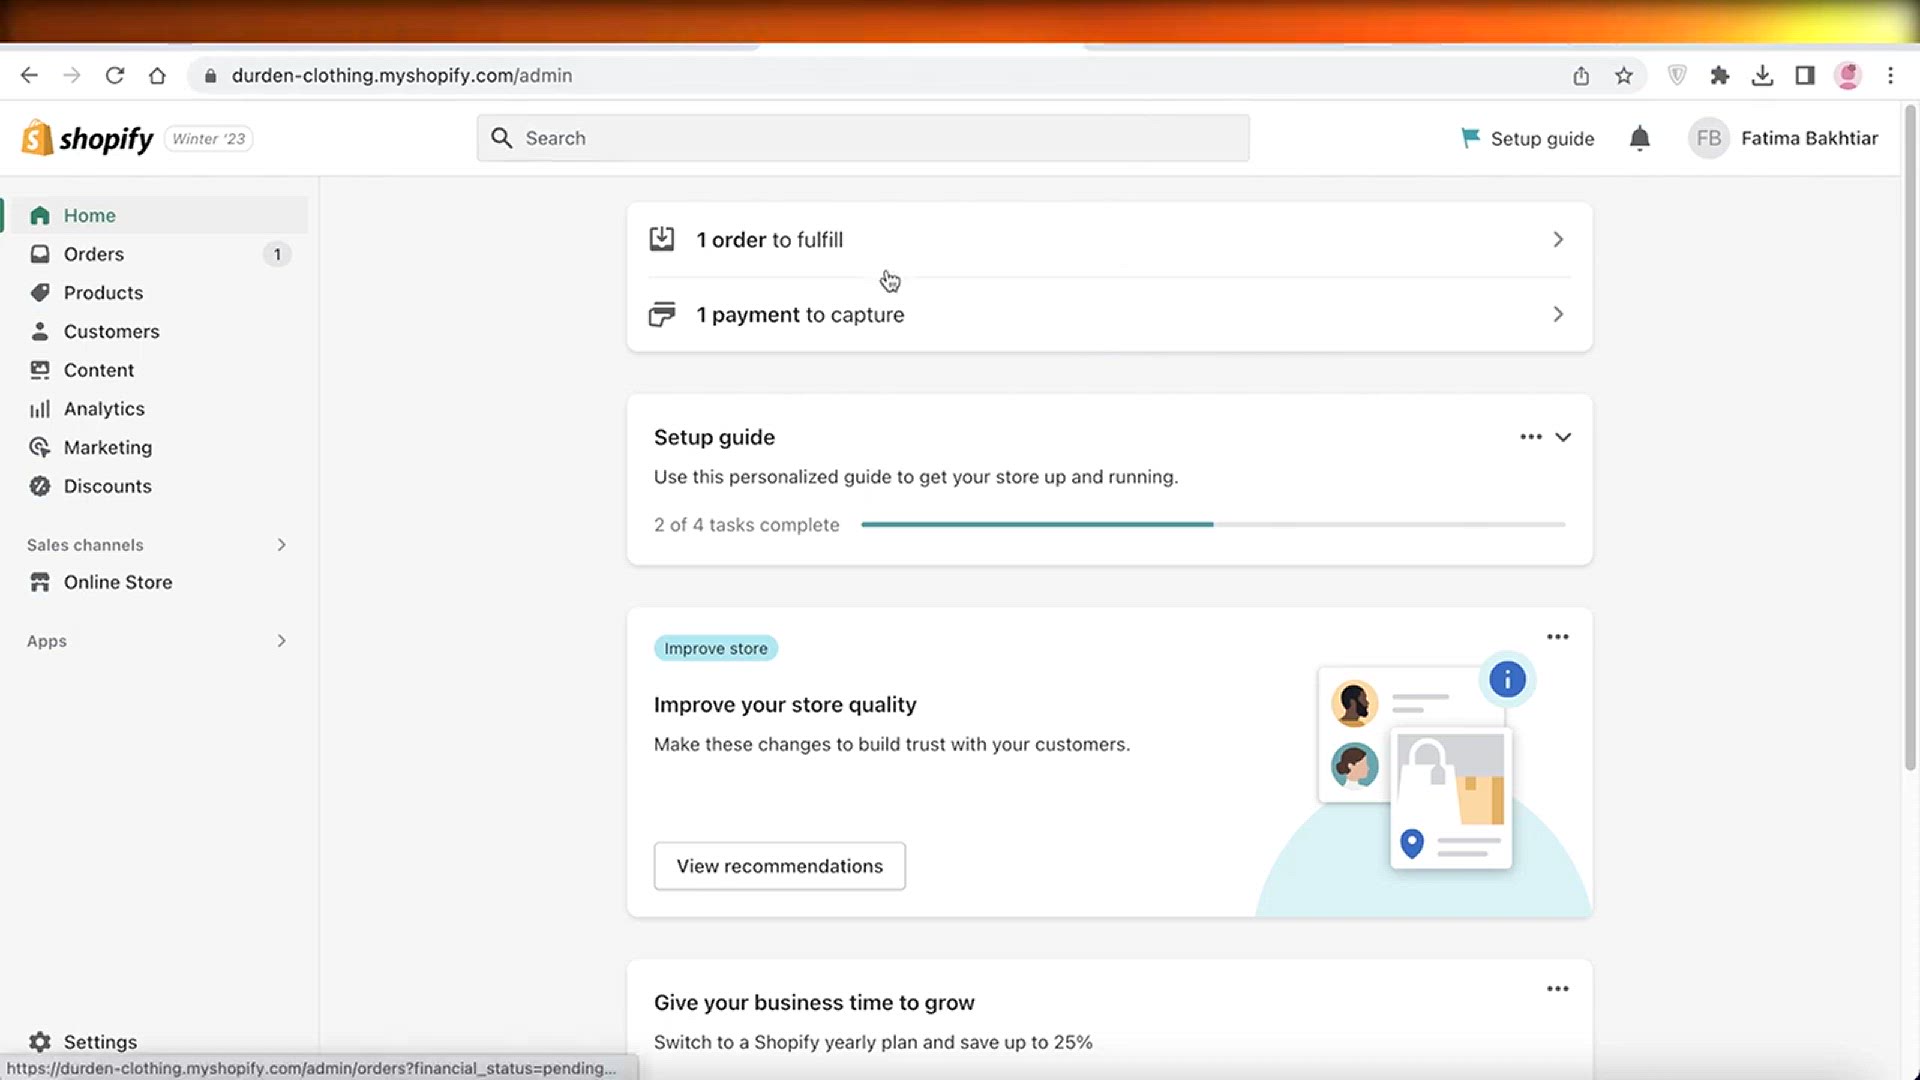Open Chrome three-dot menu
Image resolution: width=1920 pixels, height=1080 pixels.
coord(1890,75)
